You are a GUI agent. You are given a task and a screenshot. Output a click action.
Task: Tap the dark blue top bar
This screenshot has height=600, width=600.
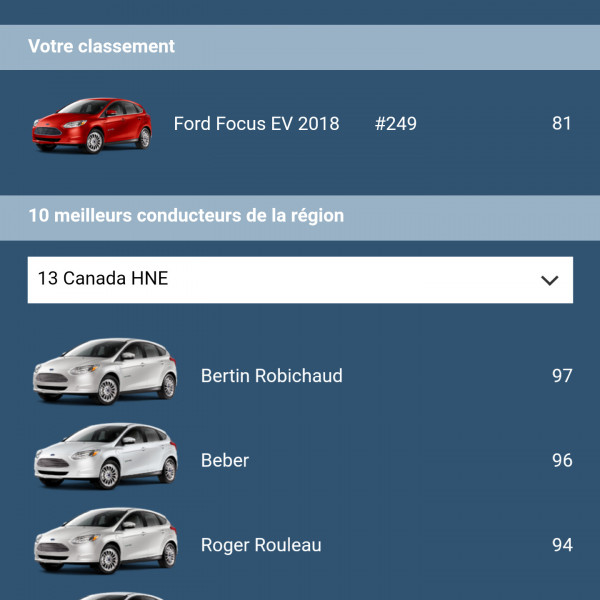click(x=300, y=12)
